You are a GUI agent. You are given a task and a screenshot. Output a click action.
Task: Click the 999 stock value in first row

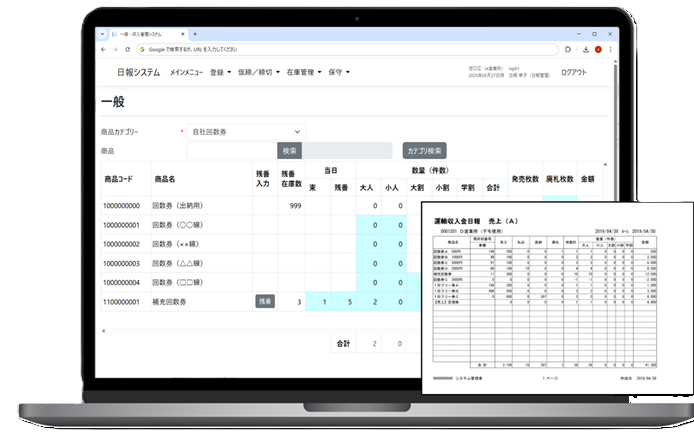pyautogui.click(x=295, y=206)
